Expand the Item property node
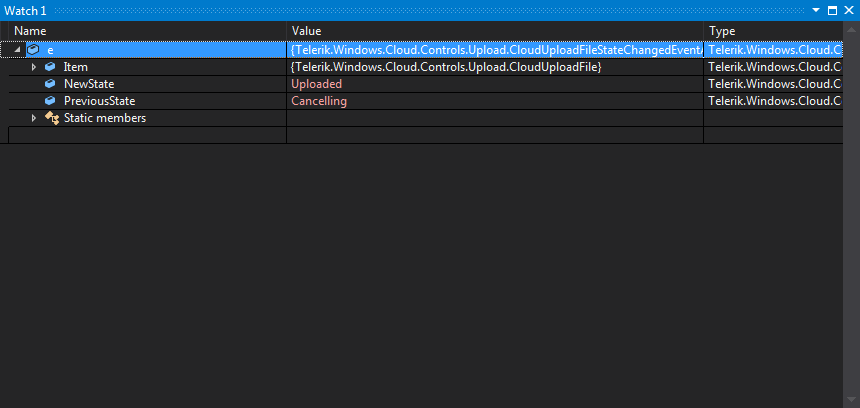The height and width of the screenshot is (408, 860). click(34, 67)
